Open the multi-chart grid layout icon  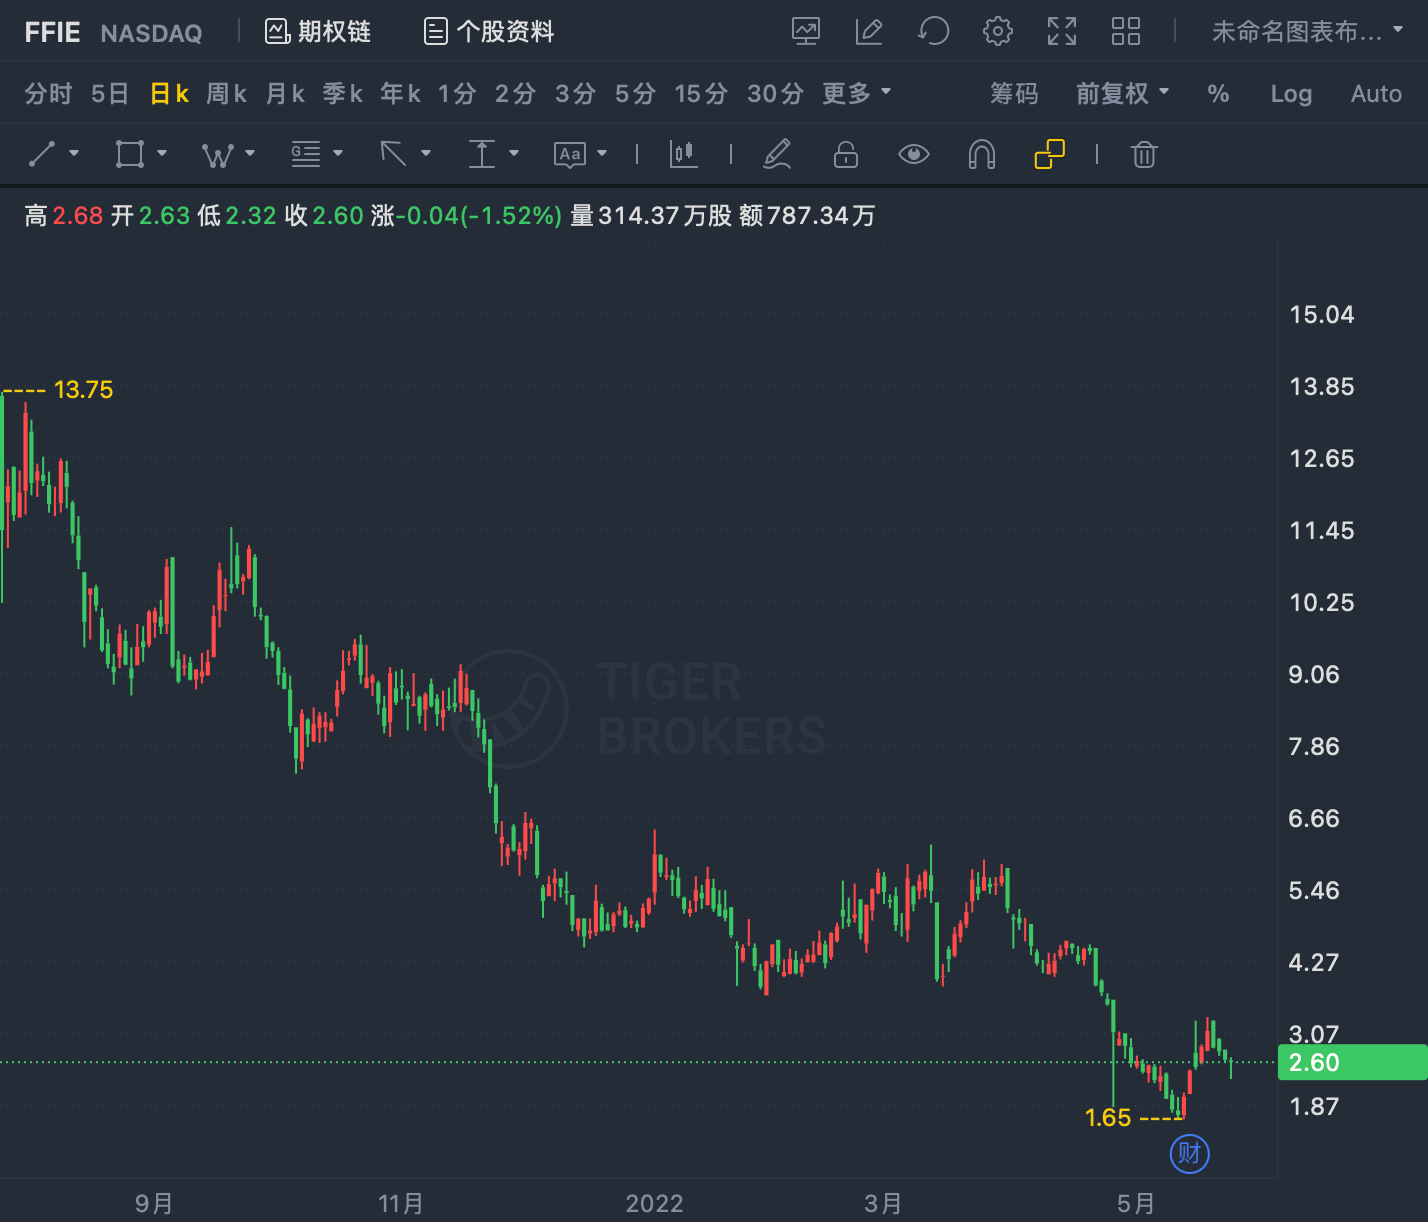coord(1126,31)
